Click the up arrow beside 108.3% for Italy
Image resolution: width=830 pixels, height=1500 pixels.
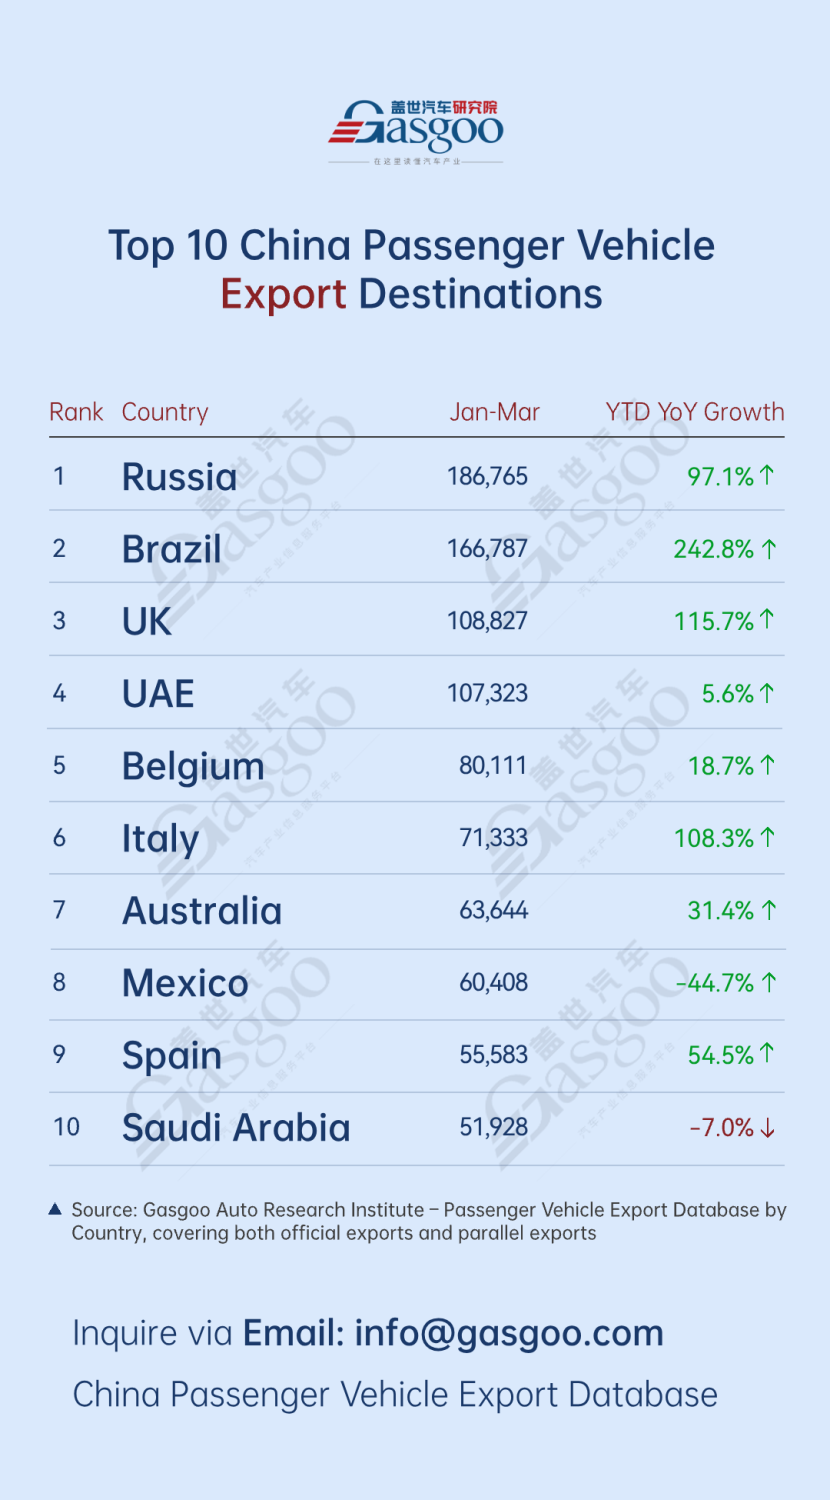click(767, 837)
